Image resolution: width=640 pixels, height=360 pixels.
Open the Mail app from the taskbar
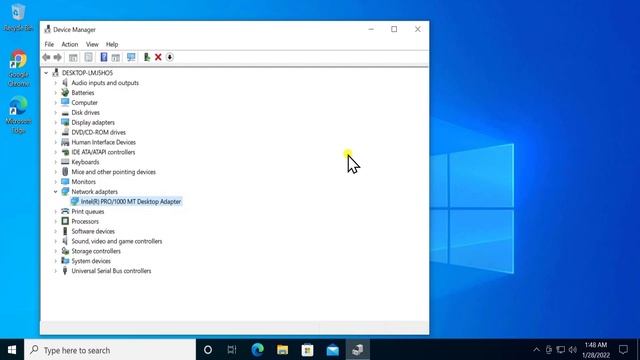click(333, 350)
